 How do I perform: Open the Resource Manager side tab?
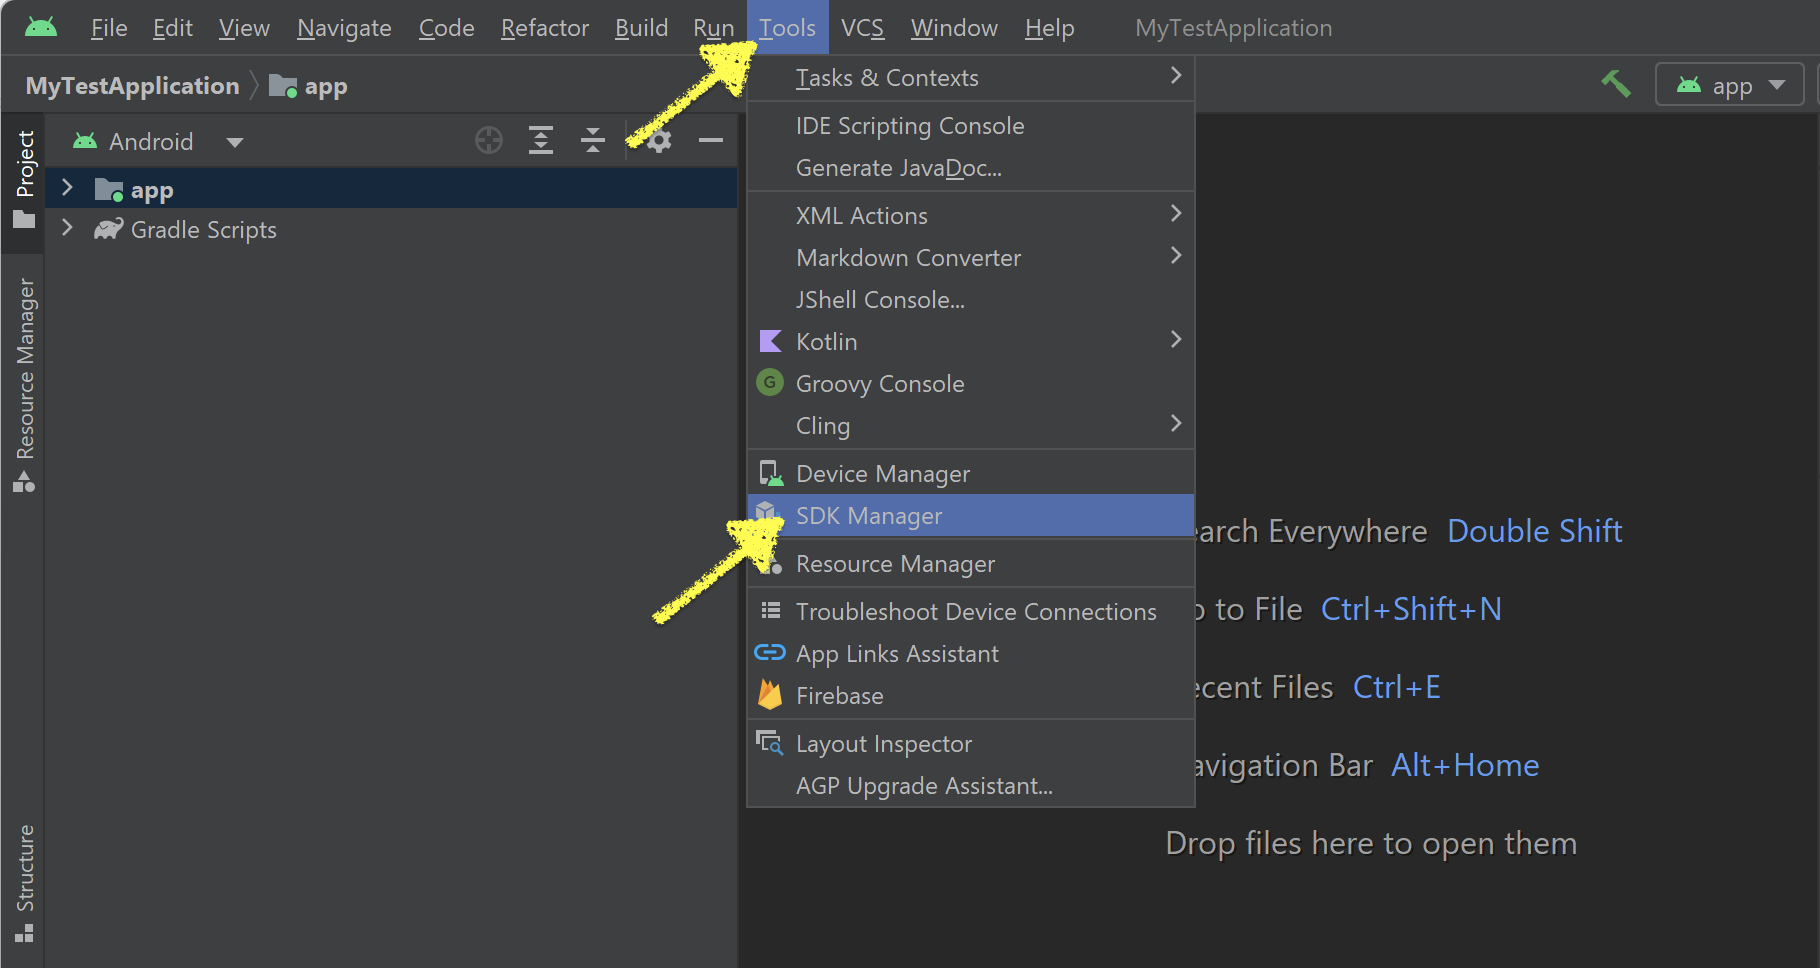click(24, 384)
